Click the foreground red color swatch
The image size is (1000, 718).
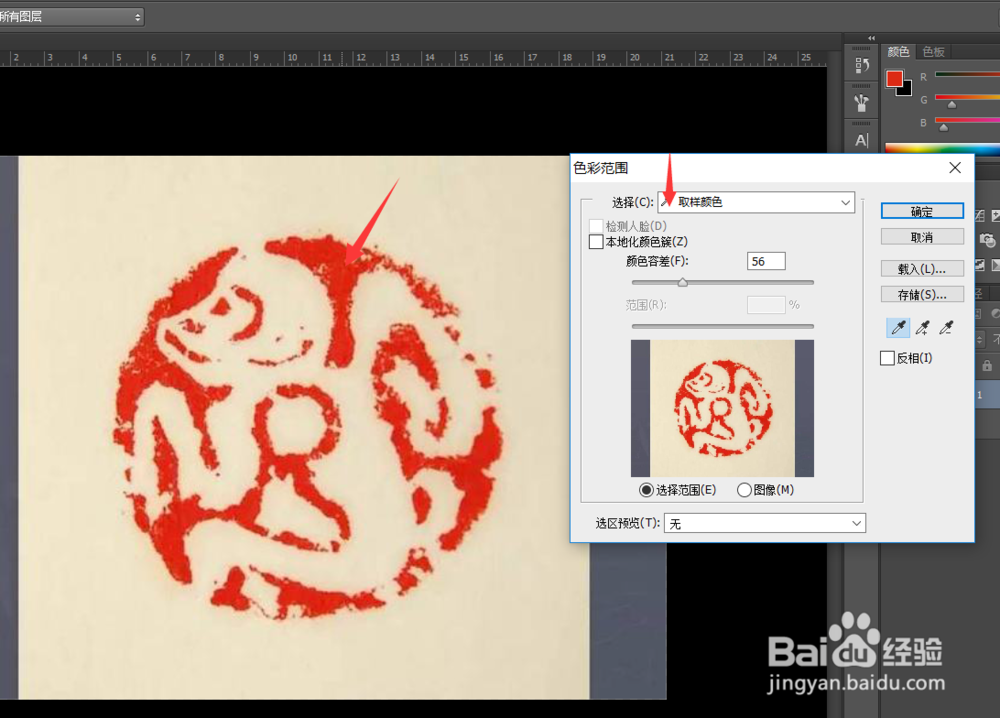[894, 78]
